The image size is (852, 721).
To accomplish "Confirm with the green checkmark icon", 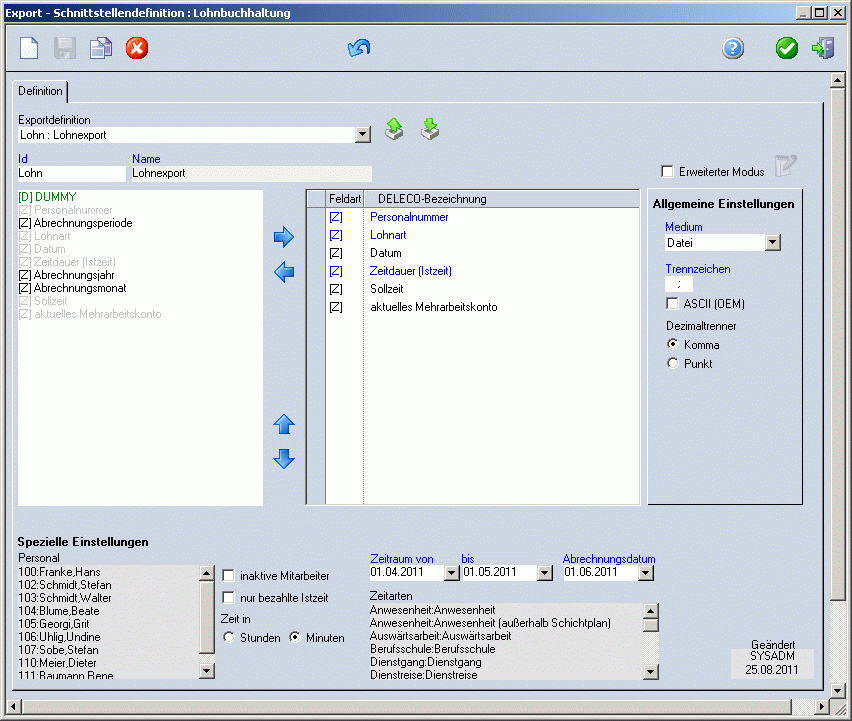I will 787,48.
